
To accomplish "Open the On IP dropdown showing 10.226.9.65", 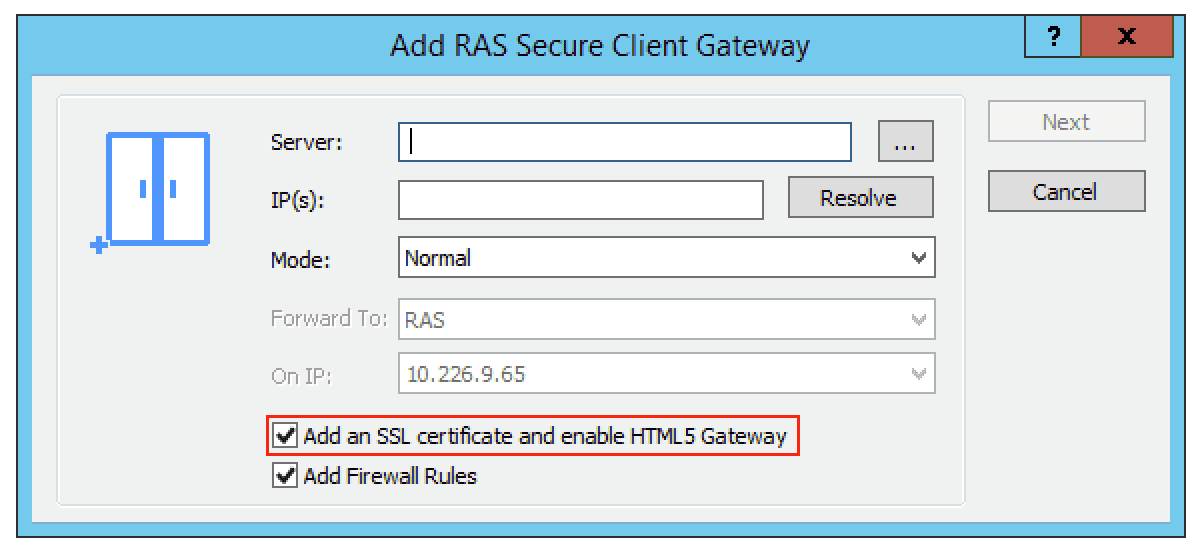I will tap(667, 375).
